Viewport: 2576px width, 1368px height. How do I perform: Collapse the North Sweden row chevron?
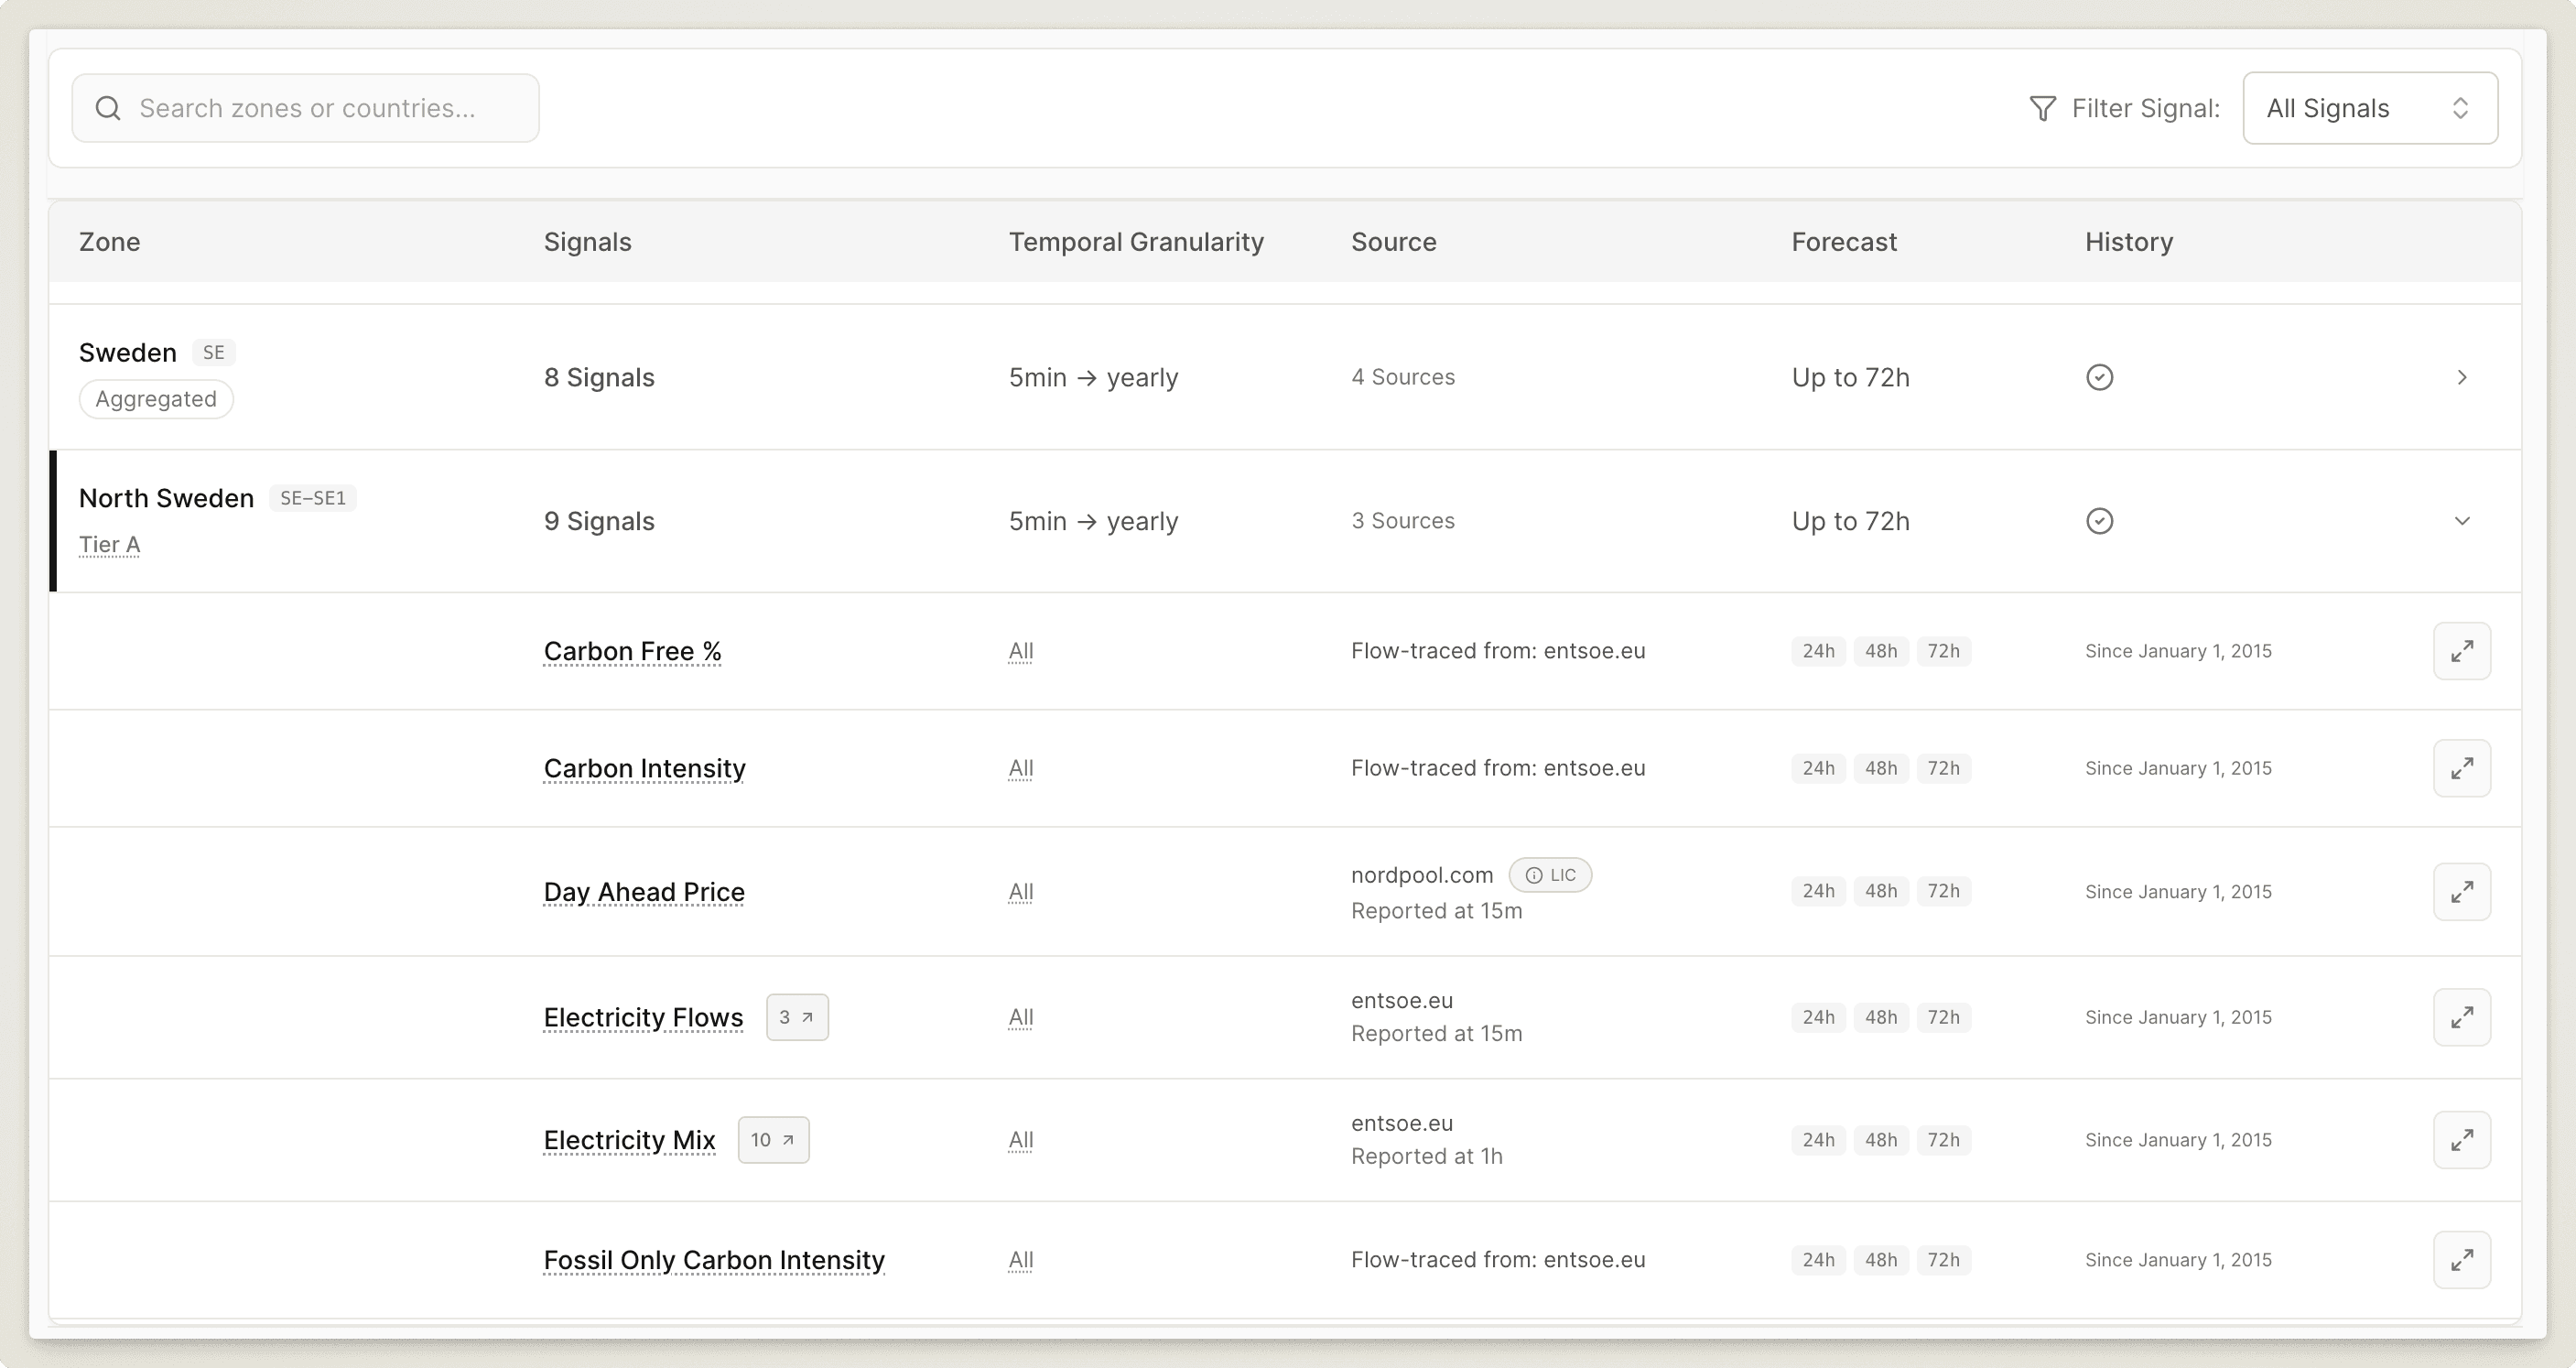[2461, 521]
